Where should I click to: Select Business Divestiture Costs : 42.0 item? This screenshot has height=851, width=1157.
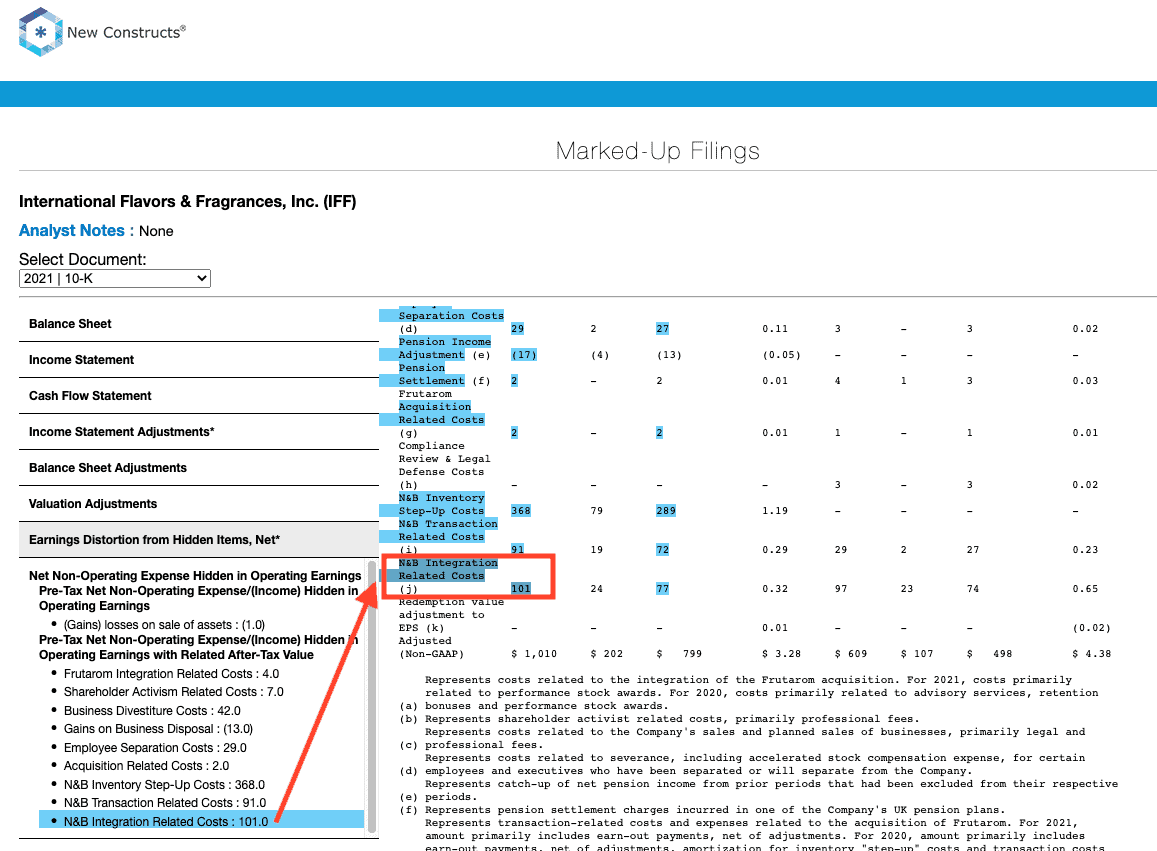point(152,710)
